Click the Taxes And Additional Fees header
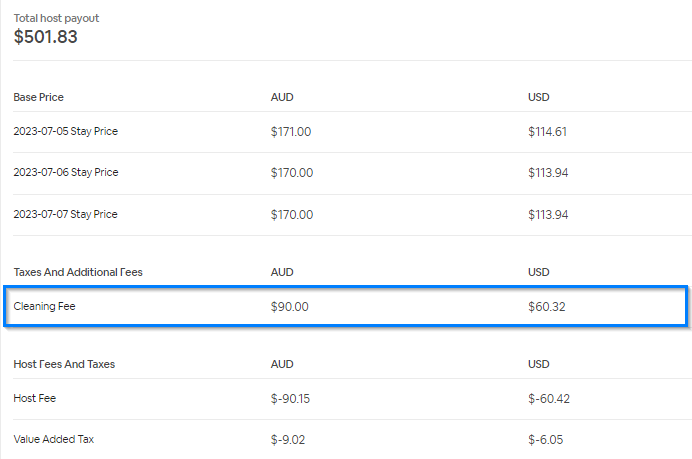692x459 pixels. [x=77, y=272]
